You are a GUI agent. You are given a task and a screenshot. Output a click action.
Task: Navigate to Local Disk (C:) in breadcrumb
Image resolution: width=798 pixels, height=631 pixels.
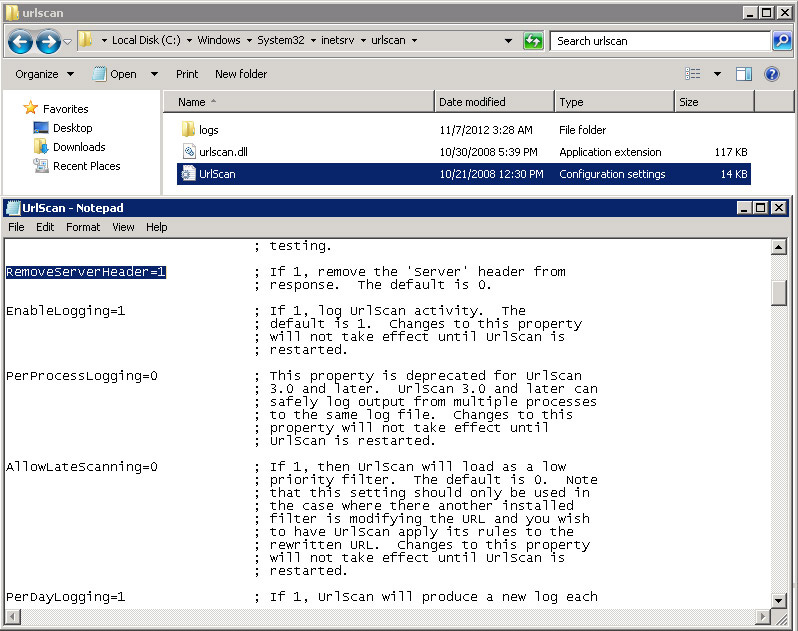(x=146, y=40)
